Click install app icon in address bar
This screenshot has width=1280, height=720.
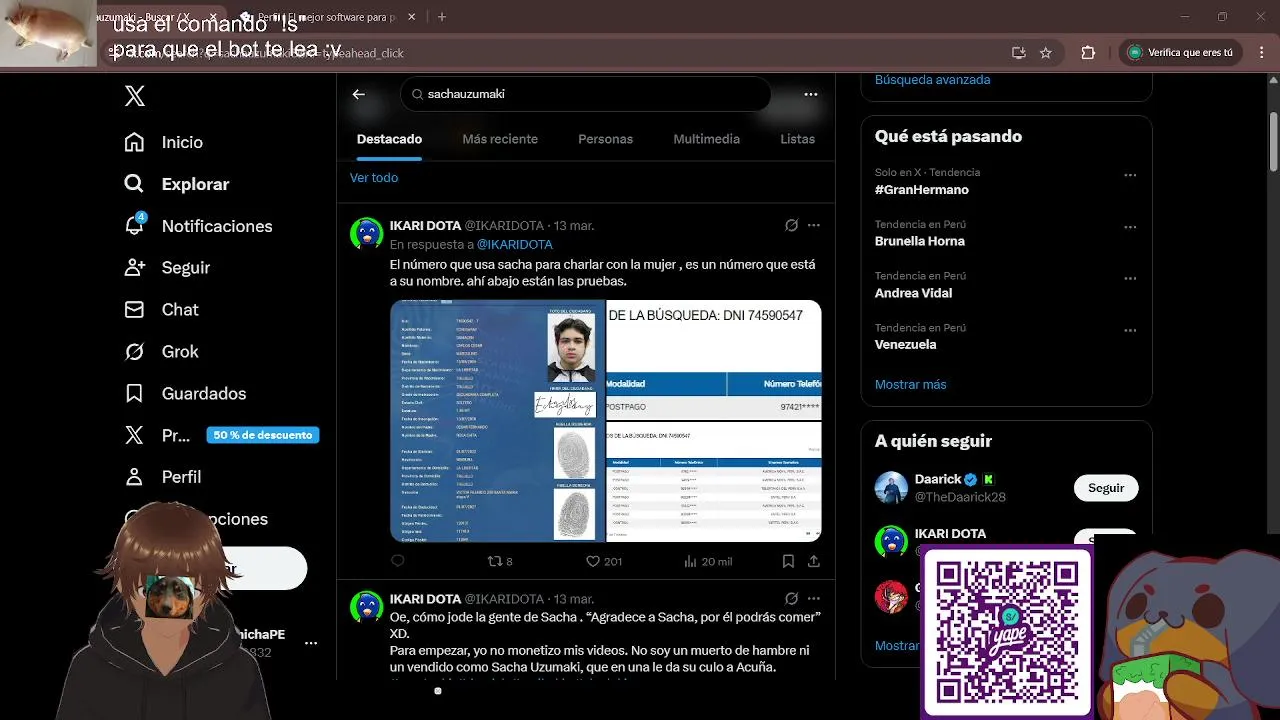(x=1018, y=53)
